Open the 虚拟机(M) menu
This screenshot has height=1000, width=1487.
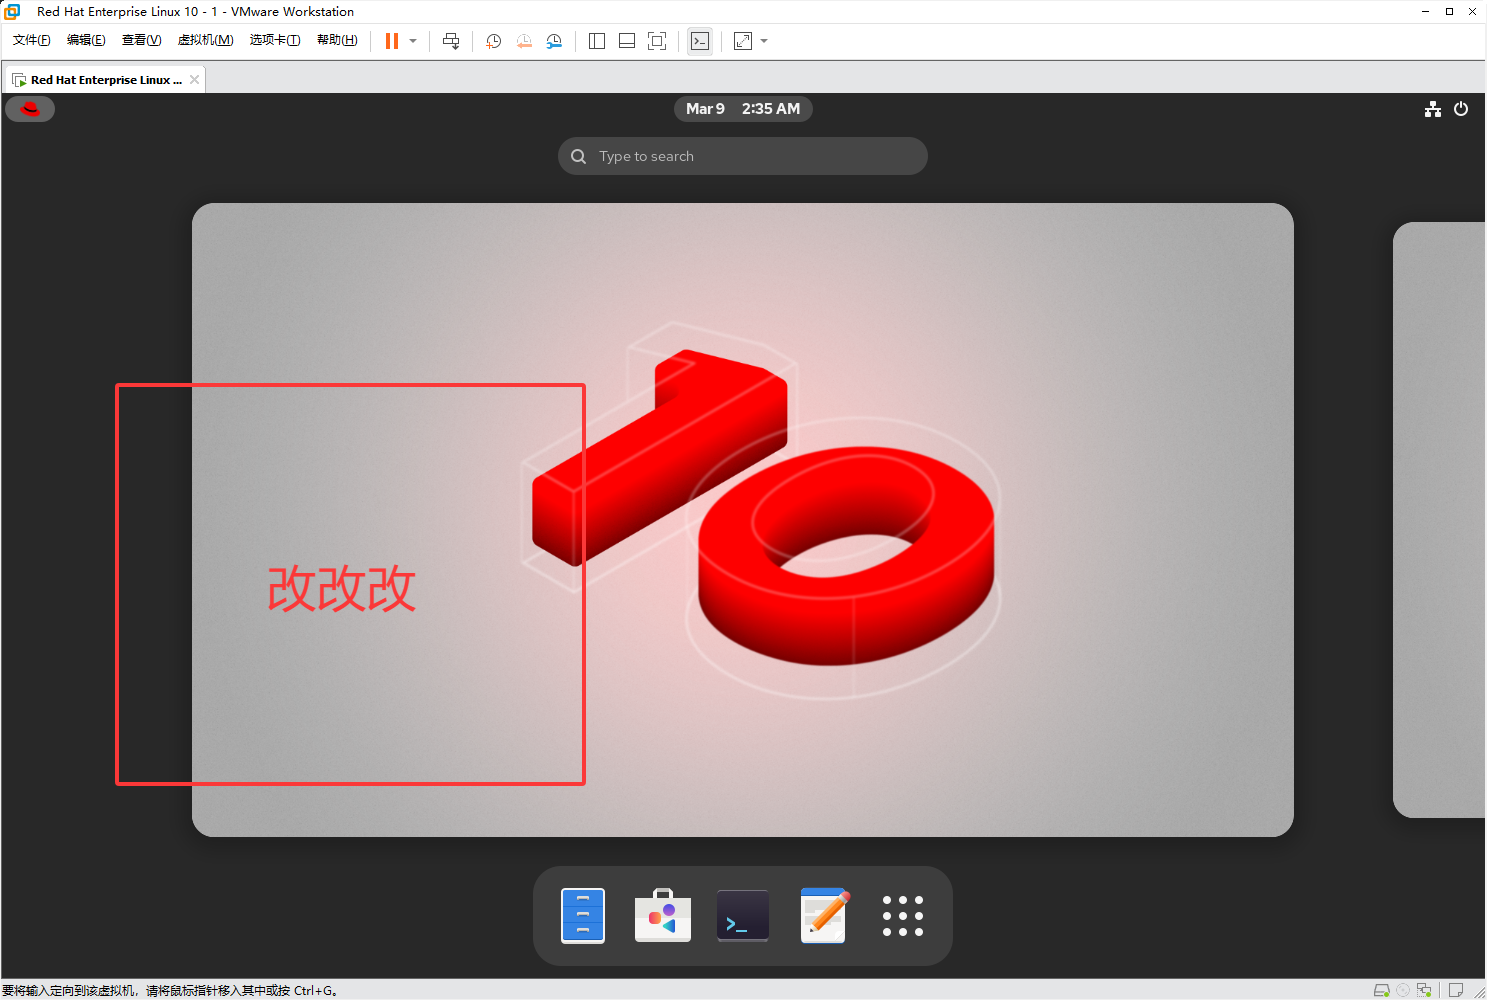coord(205,40)
